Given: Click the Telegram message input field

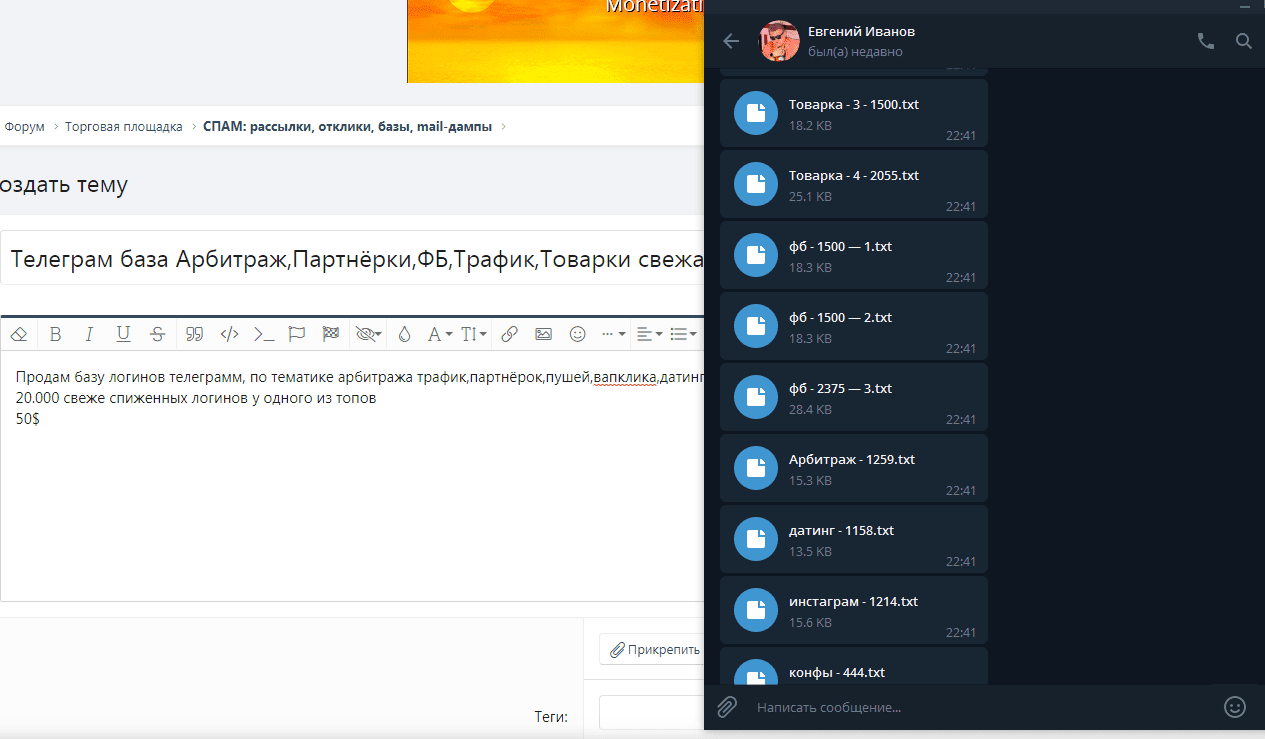Looking at the screenshot, I should 980,707.
